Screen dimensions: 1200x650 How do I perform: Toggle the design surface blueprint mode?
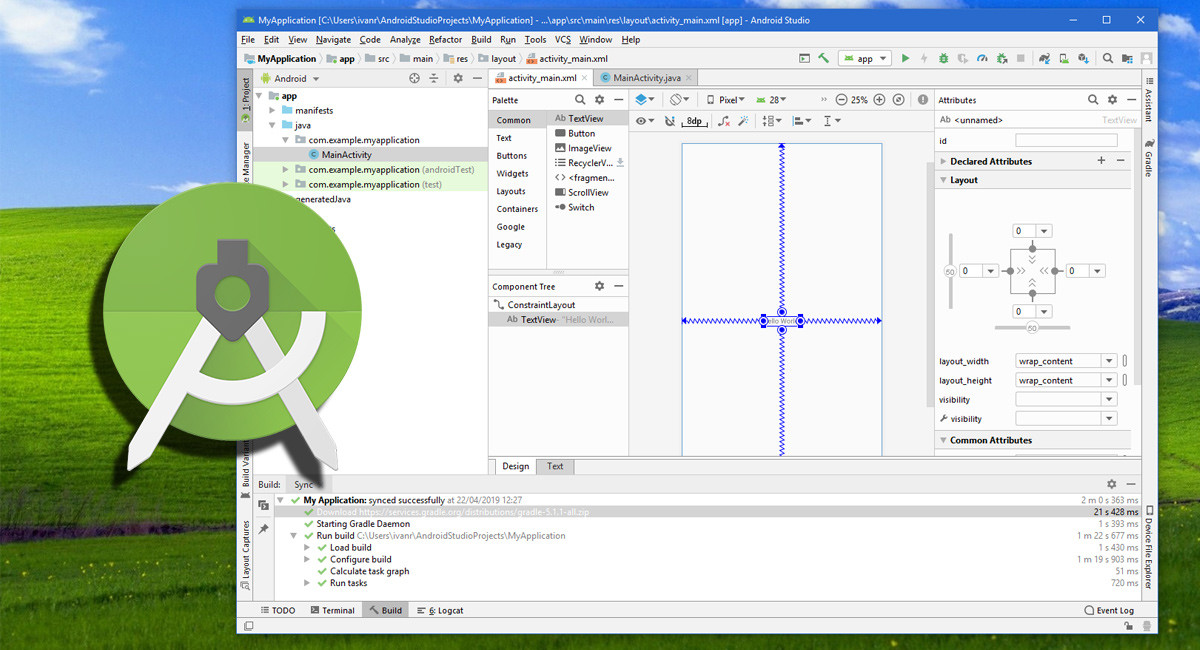click(x=640, y=99)
